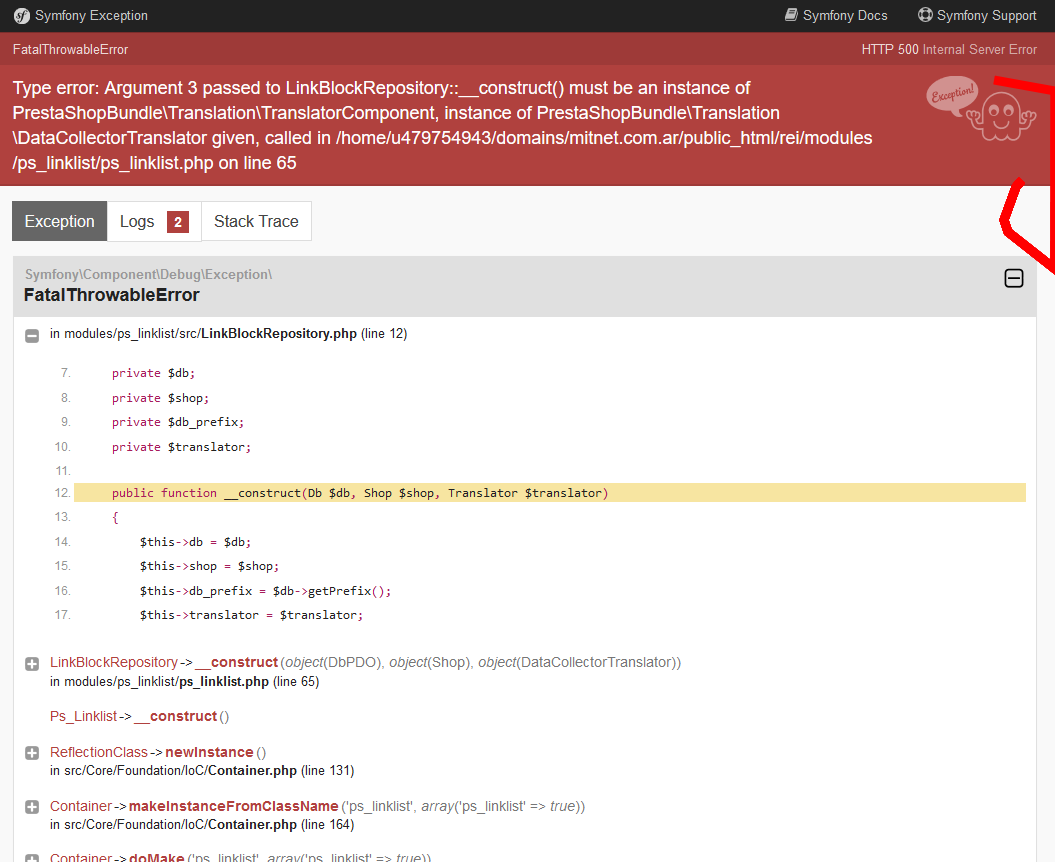Image resolution: width=1055 pixels, height=862 pixels.
Task: Click the Symfony Support lifebuoy icon
Action: [x=925, y=15]
